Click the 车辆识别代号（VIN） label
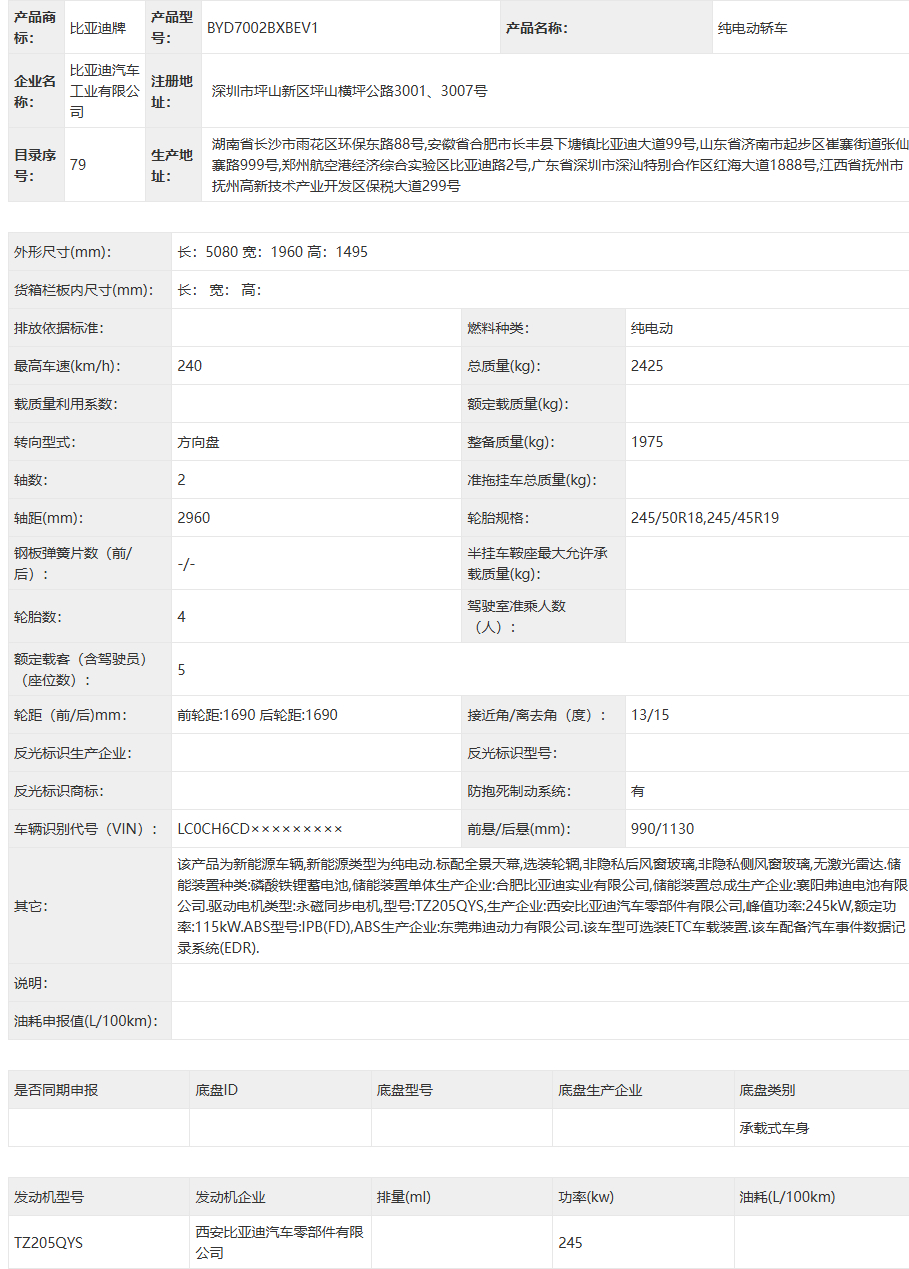The width and height of the screenshot is (909, 1269). click(86, 829)
